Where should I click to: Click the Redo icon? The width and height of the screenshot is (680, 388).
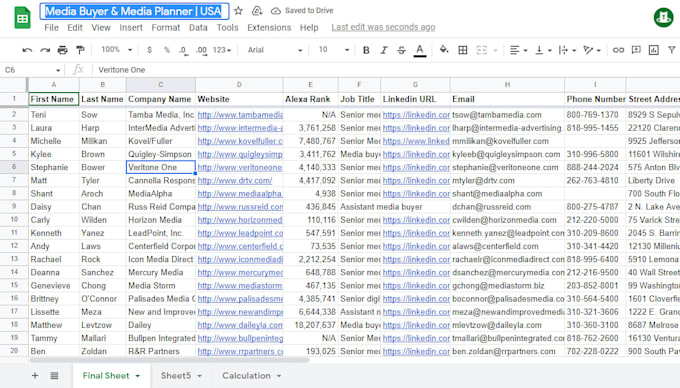coord(45,50)
